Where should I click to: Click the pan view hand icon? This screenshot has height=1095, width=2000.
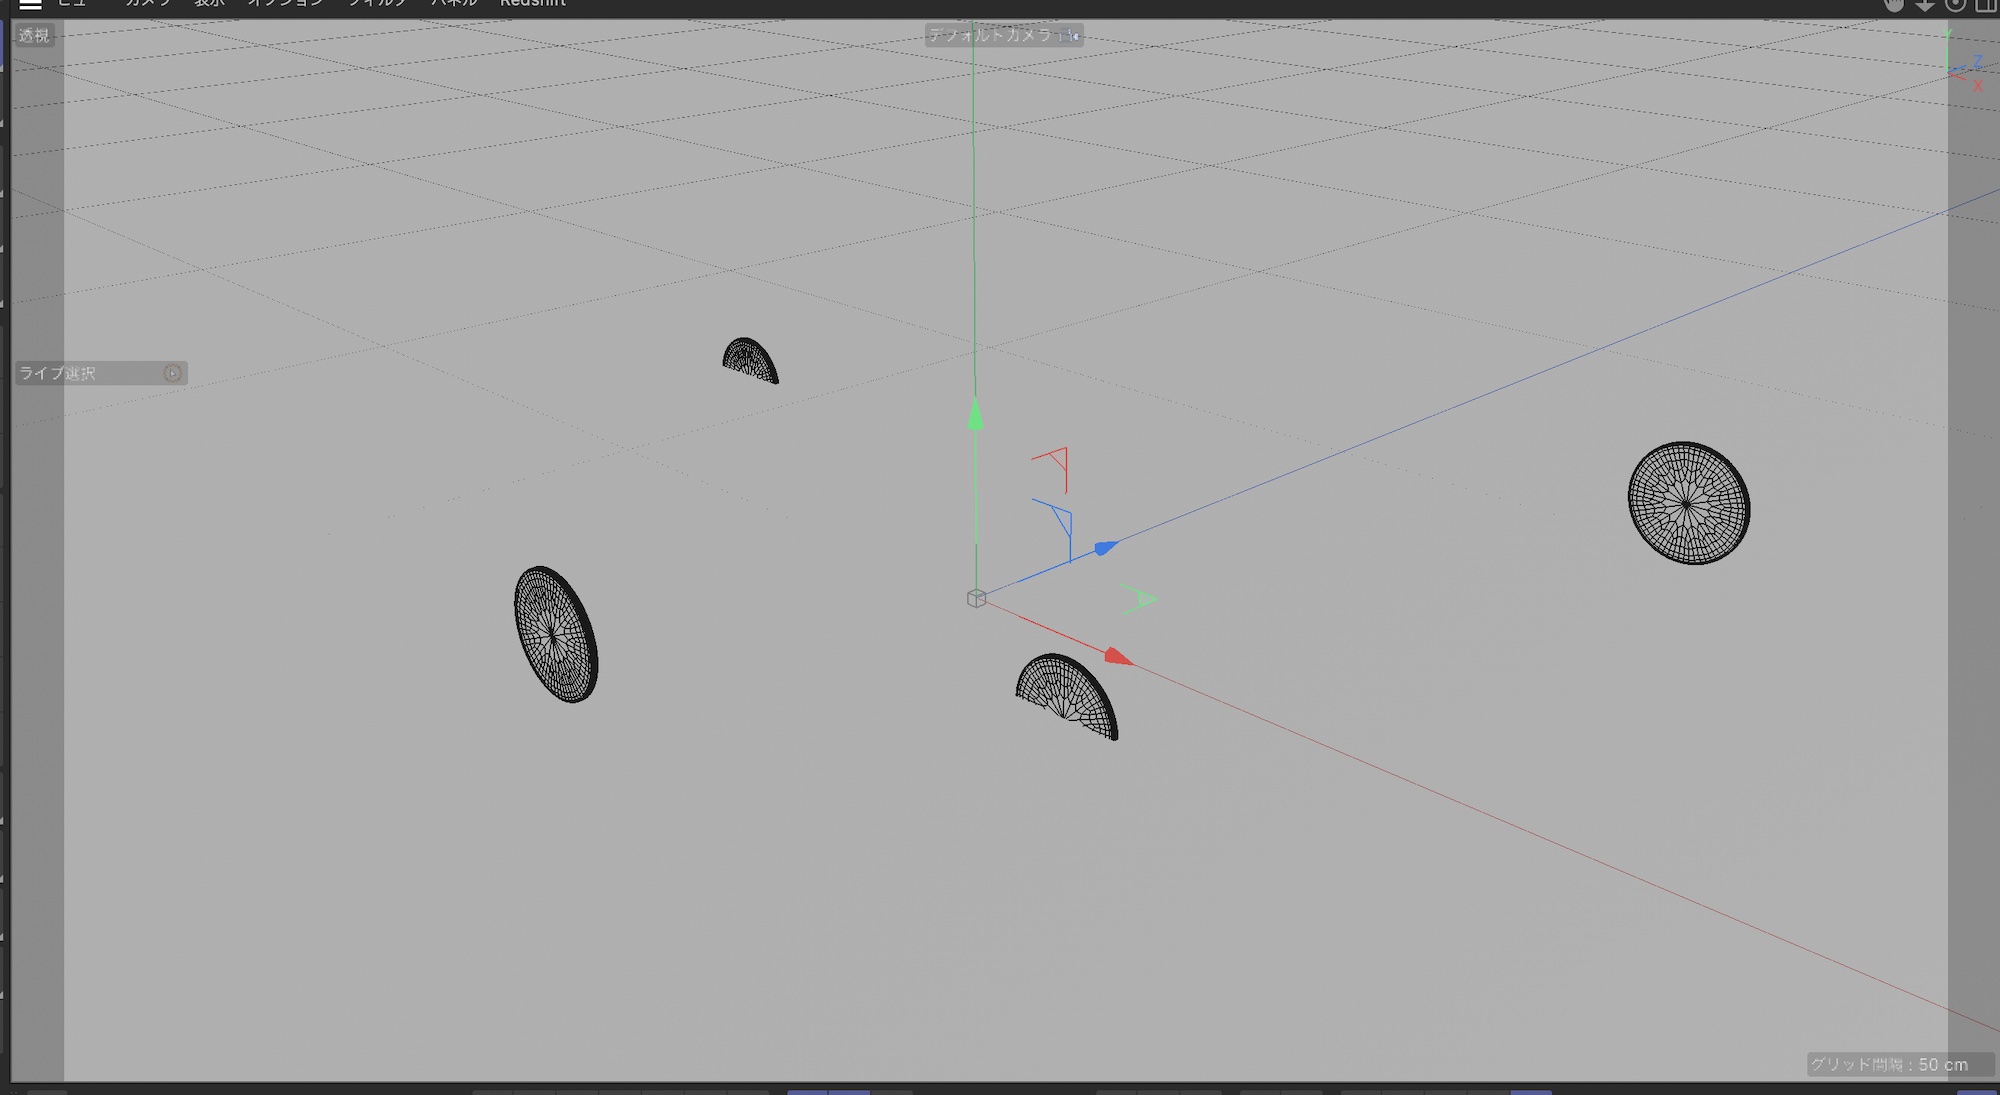(x=1894, y=4)
